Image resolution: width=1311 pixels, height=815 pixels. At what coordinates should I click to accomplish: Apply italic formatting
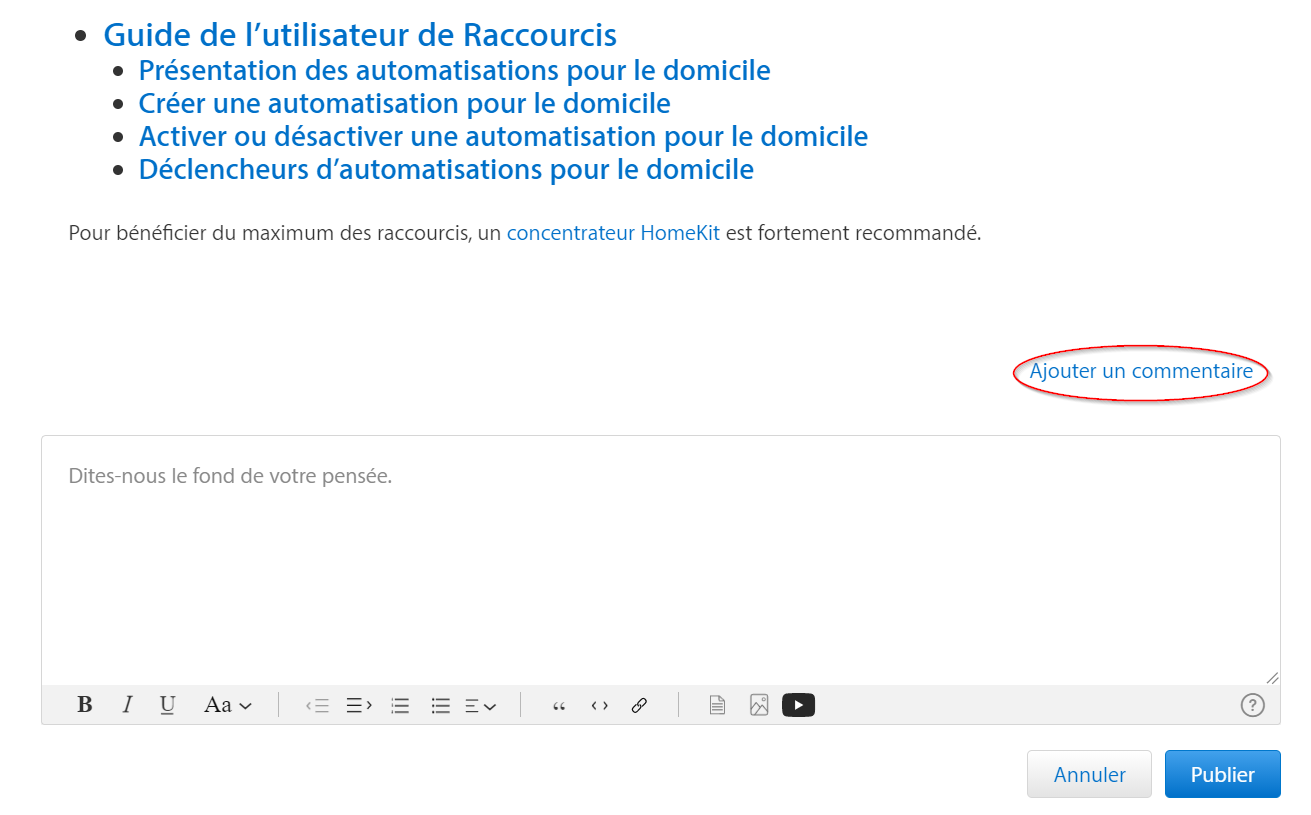tap(127, 705)
